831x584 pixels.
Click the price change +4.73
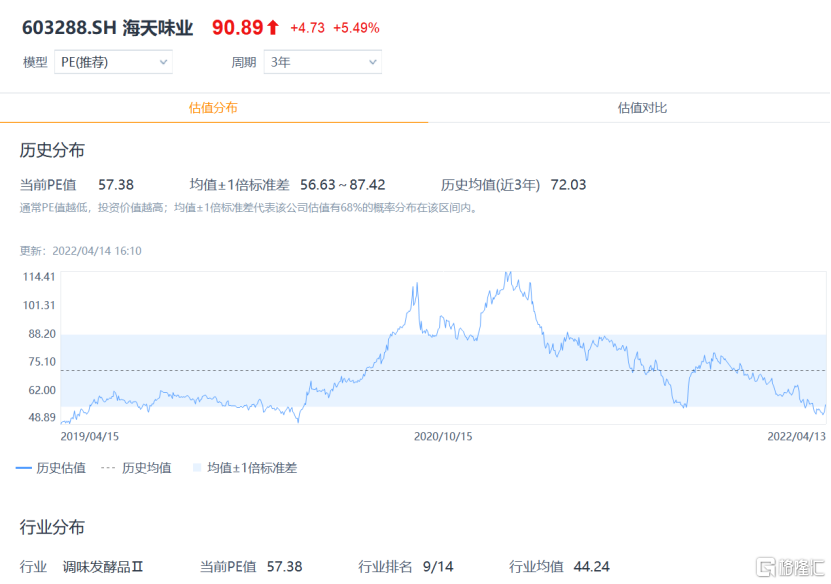(307, 28)
